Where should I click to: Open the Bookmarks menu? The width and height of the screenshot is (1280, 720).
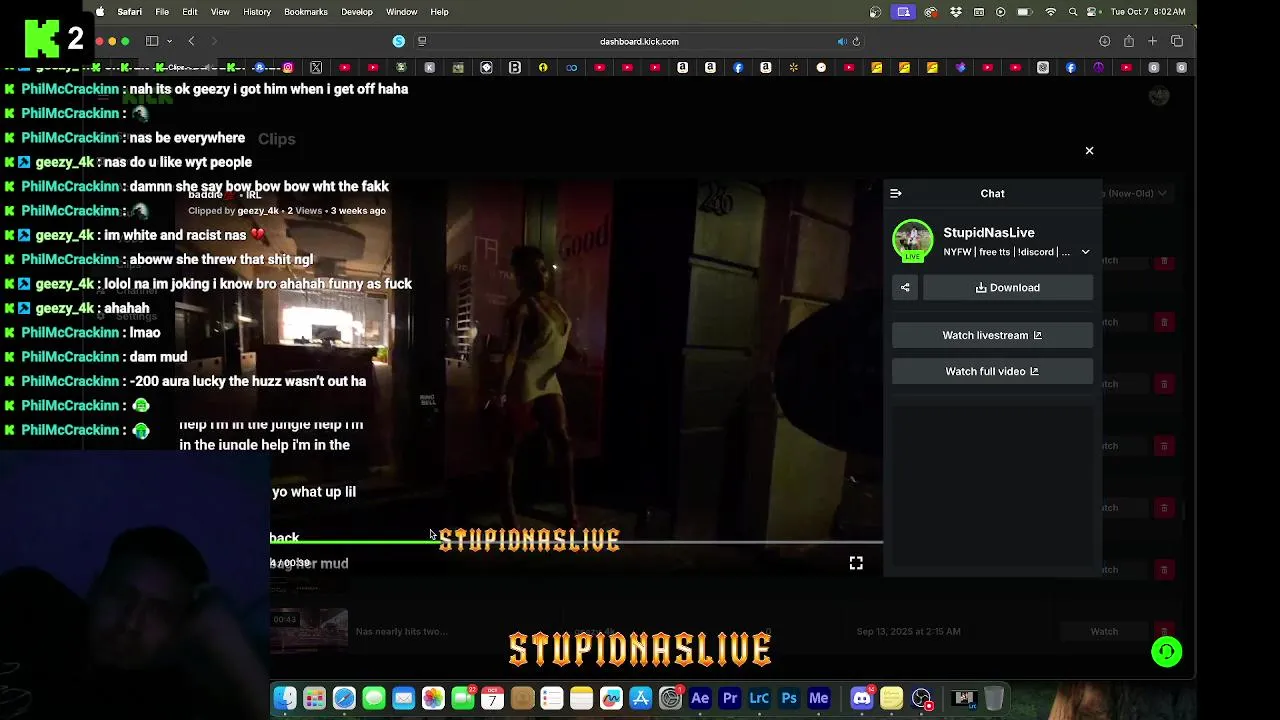point(306,12)
